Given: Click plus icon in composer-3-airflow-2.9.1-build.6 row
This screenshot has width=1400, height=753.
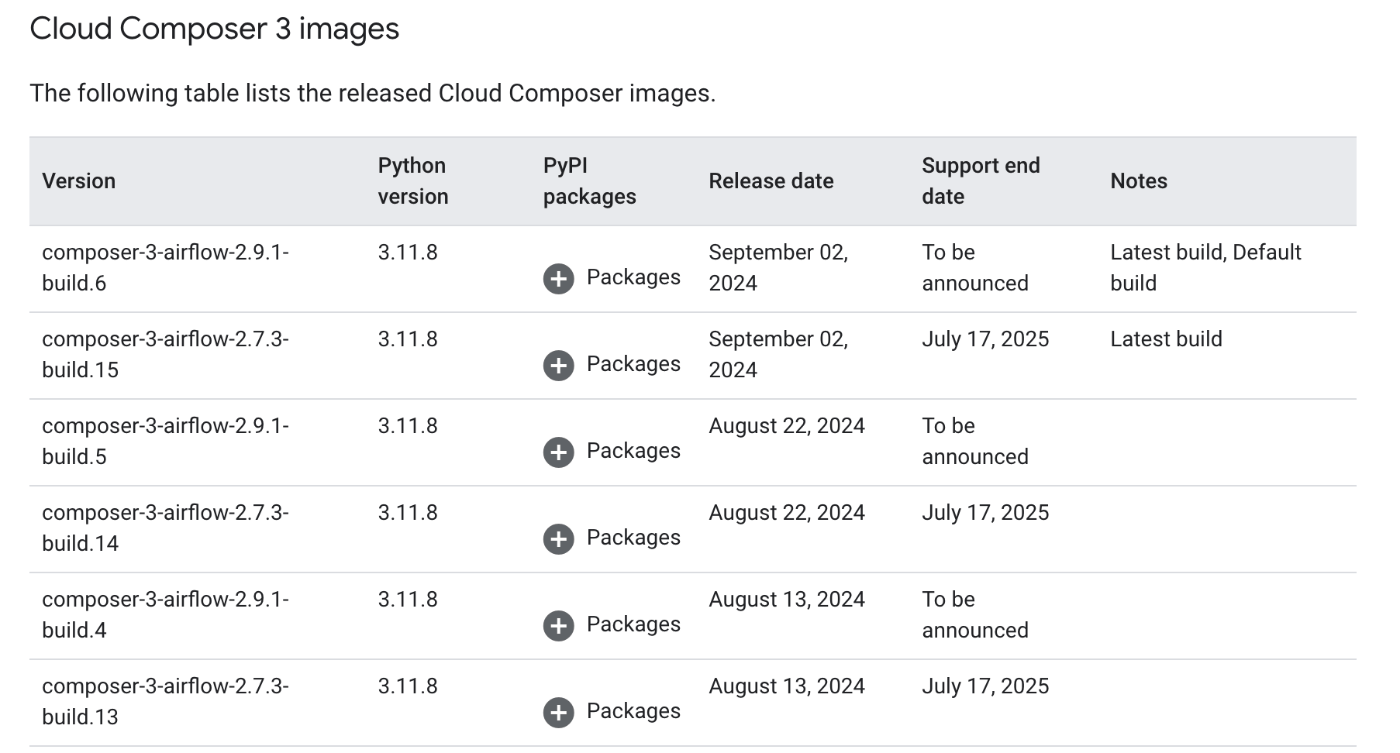Looking at the screenshot, I should [558, 279].
